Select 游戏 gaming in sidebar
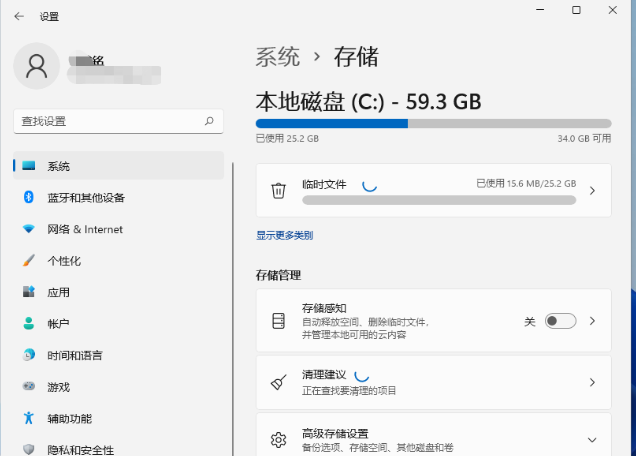The image size is (636, 456). (58, 387)
